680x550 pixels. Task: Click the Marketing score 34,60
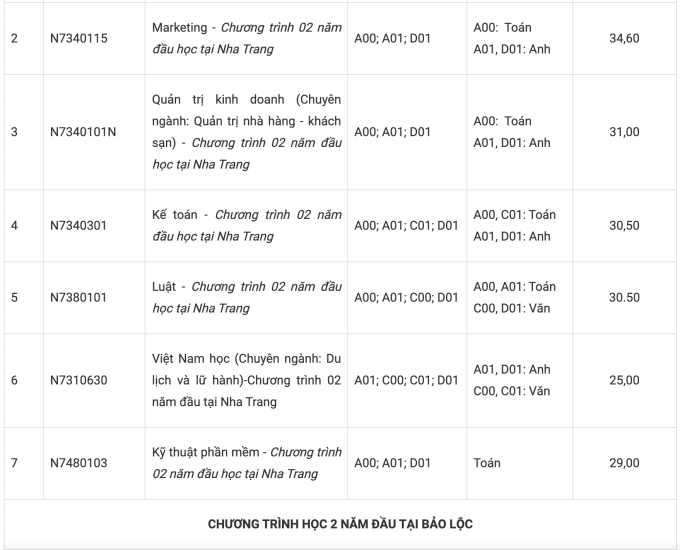tap(624, 38)
